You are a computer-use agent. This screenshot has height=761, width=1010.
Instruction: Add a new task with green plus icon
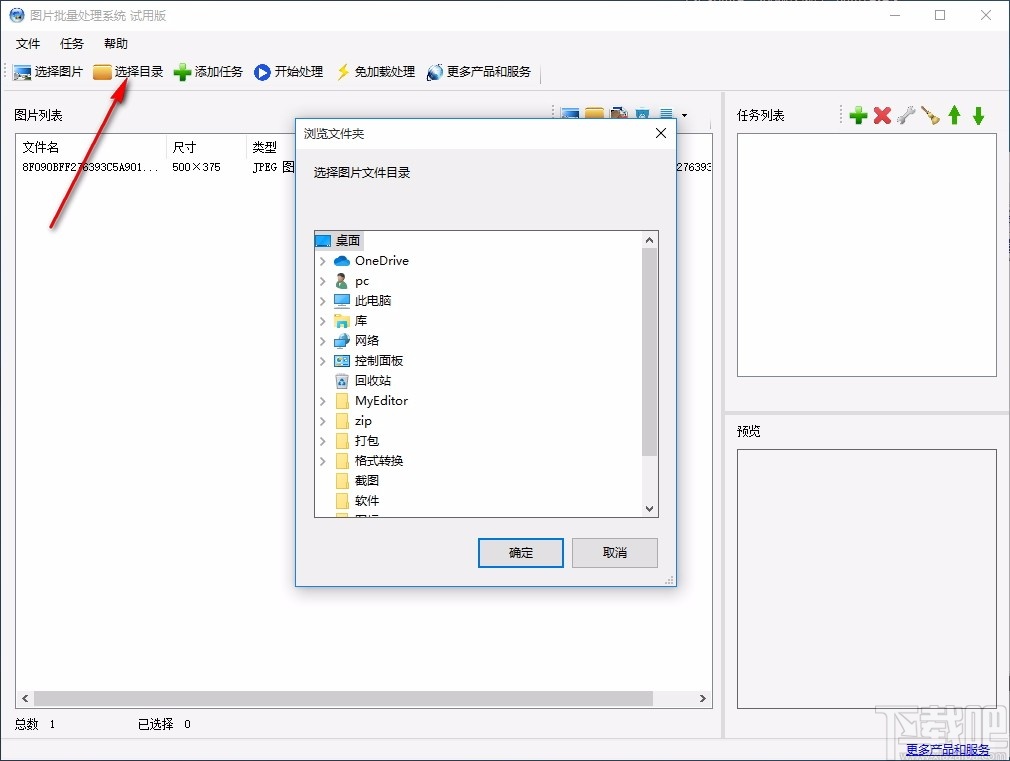[x=858, y=114]
